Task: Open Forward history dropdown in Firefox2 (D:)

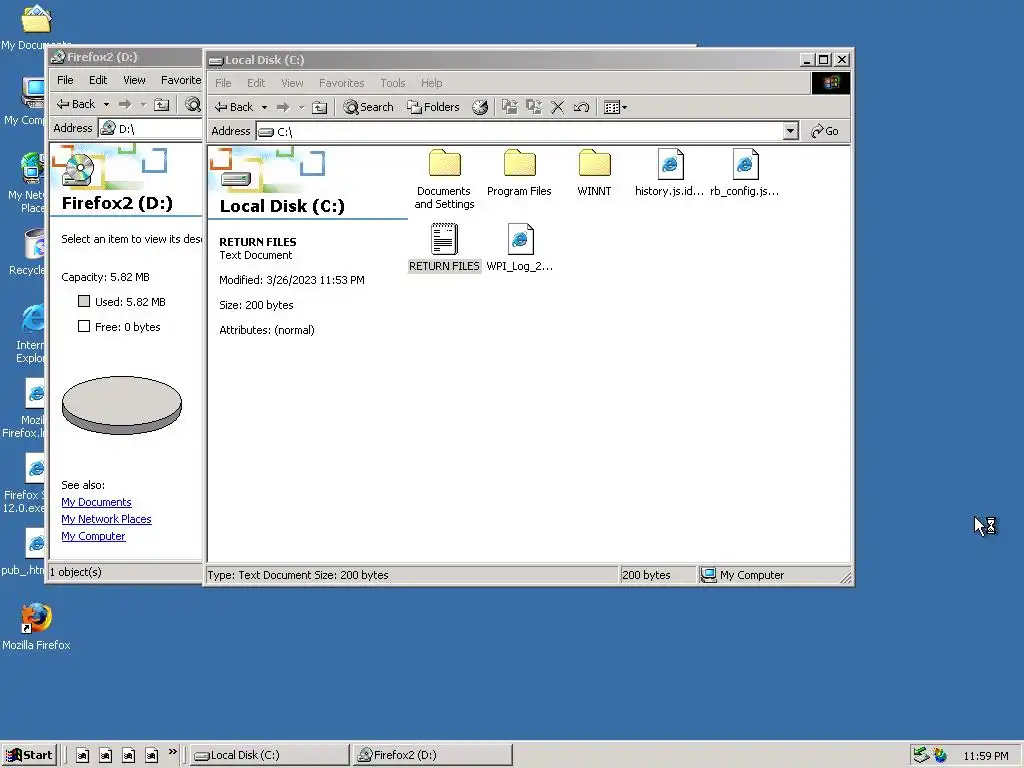Action: click(x=143, y=104)
